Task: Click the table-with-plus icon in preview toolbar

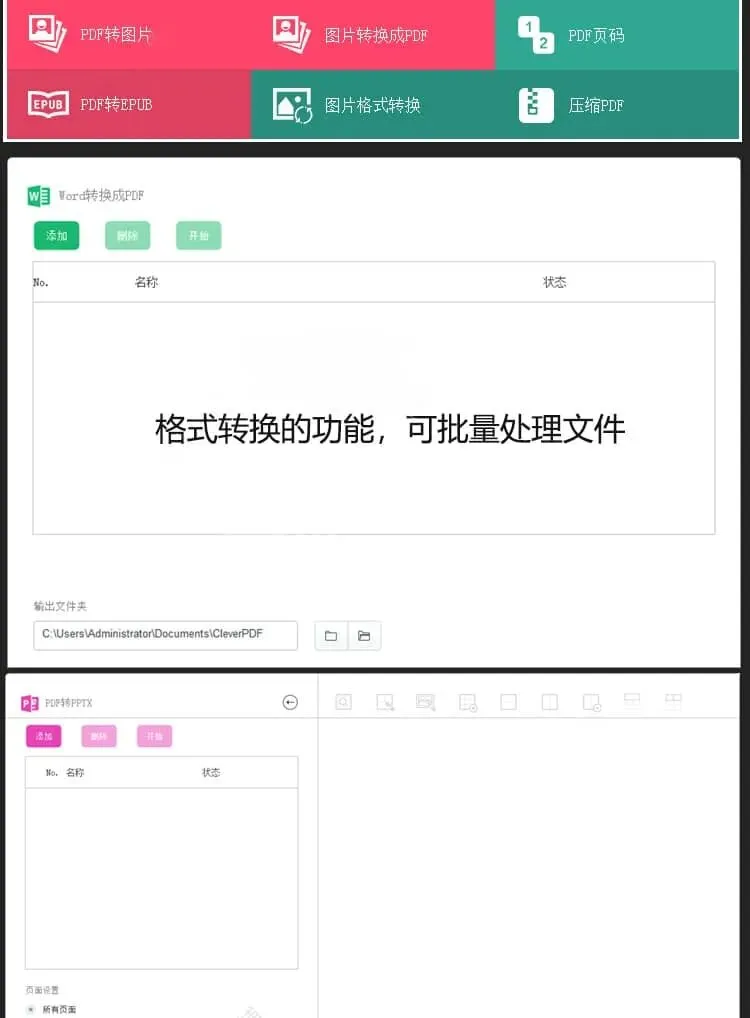Action: tap(468, 702)
